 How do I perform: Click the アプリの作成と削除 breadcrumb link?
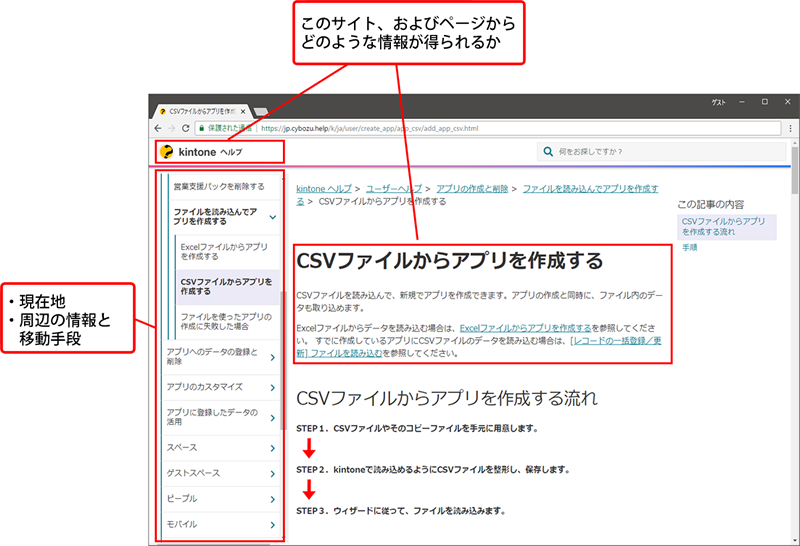pyautogui.click(x=472, y=189)
